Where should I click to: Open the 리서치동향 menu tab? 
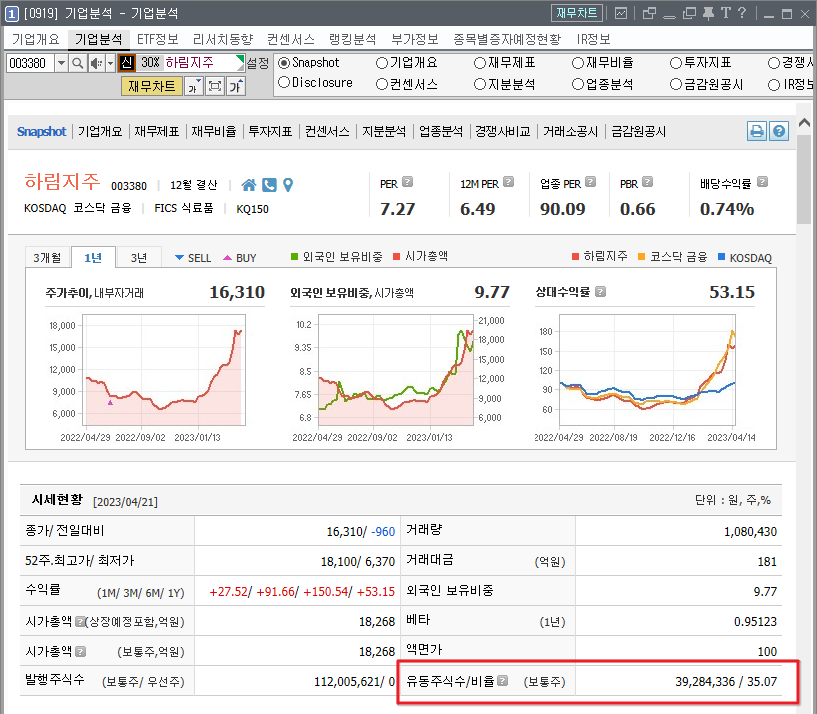(222, 40)
